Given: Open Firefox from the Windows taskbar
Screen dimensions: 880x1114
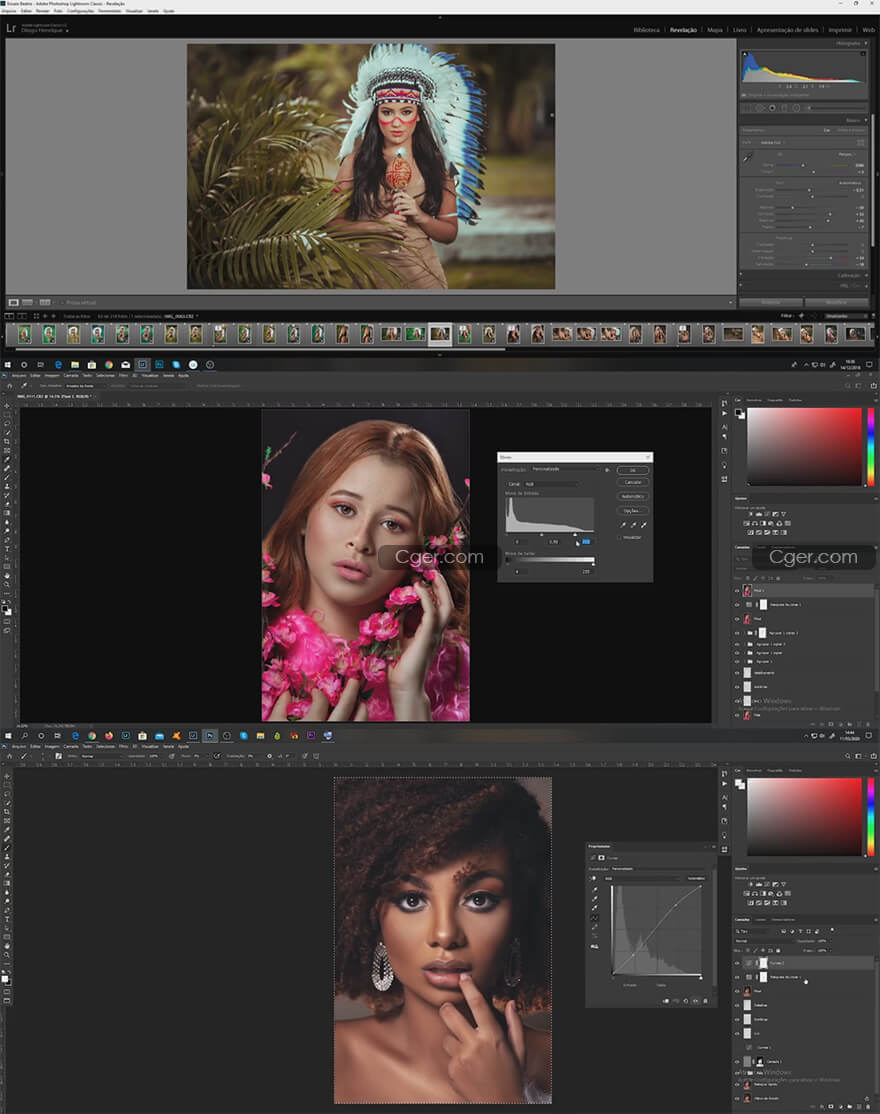Looking at the screenshot, I should tap(109, 736).
